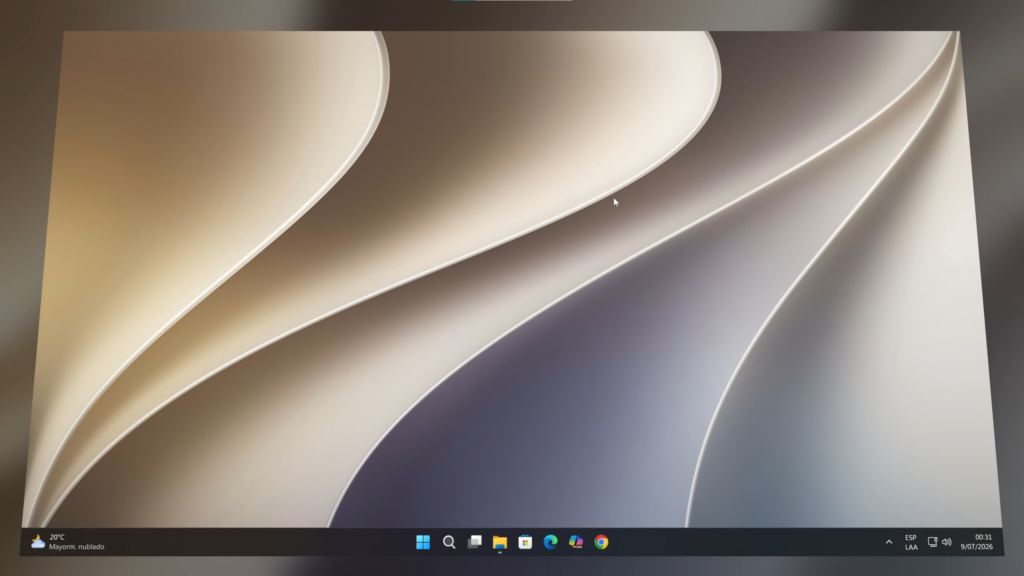Click the 'Mayorm. nublado' weather text

76,547
